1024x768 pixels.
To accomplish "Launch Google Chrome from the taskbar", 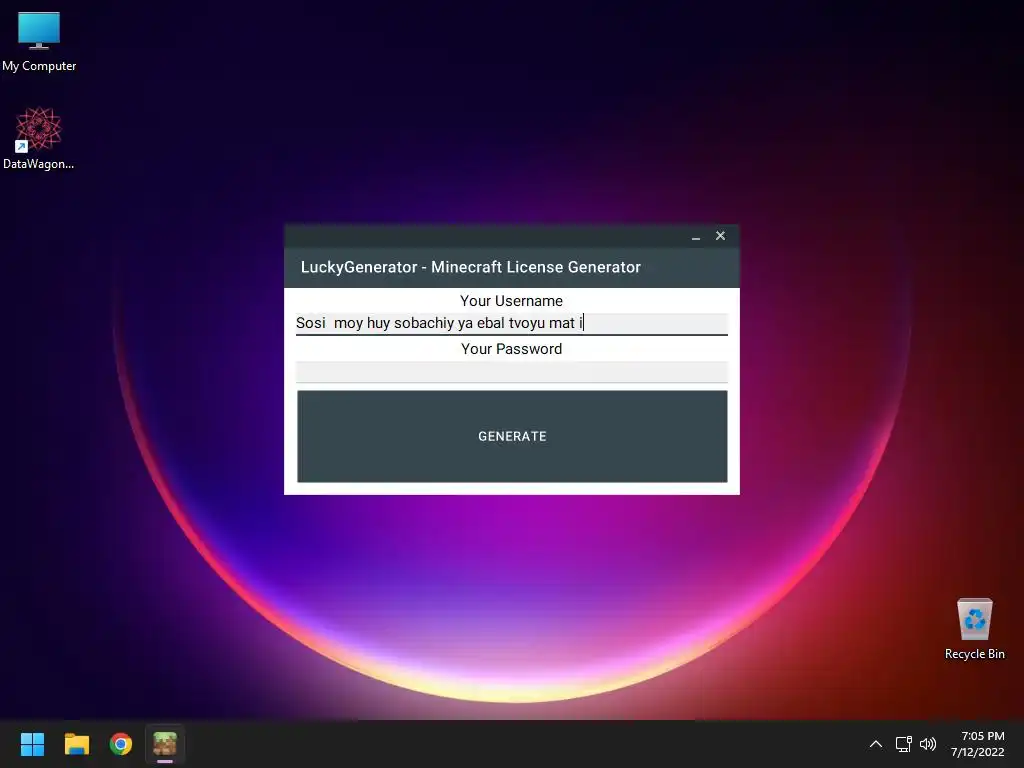I will coord(121,744).
